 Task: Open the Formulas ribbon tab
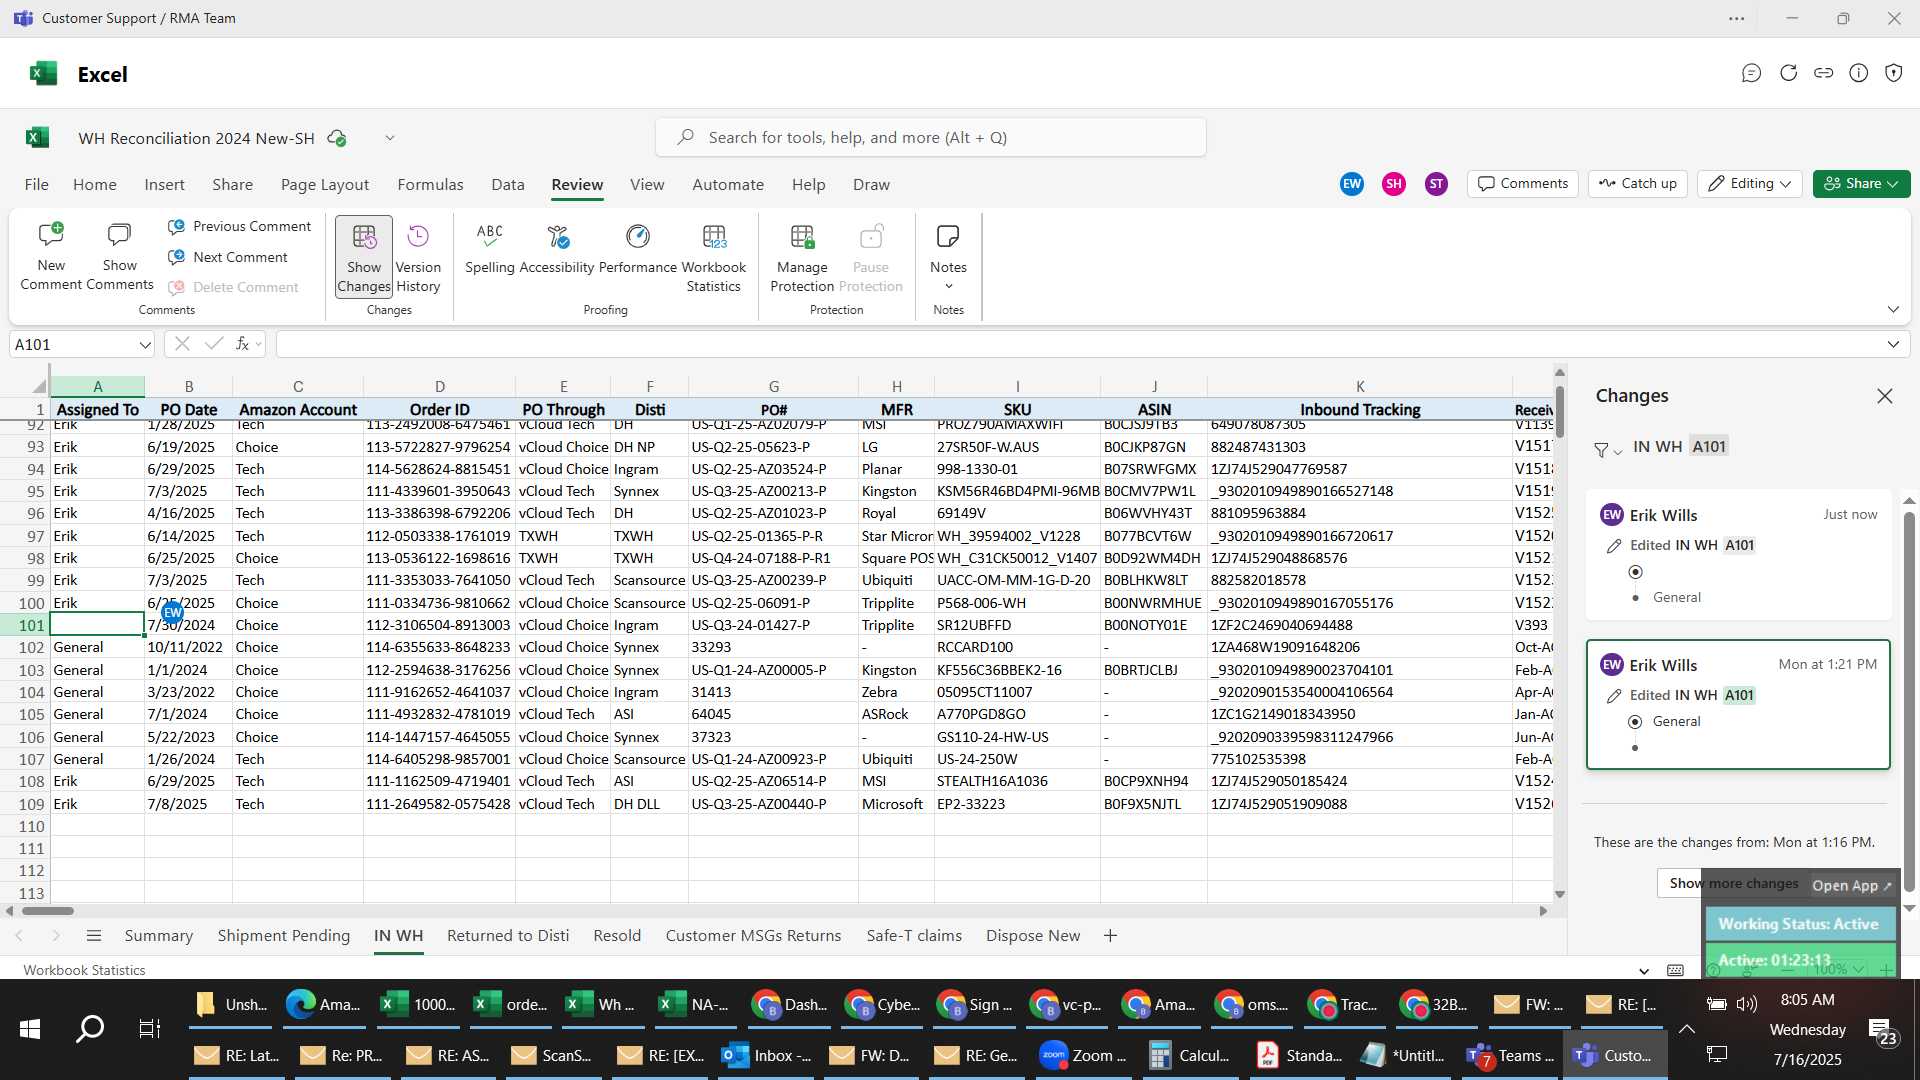(430, 185)
